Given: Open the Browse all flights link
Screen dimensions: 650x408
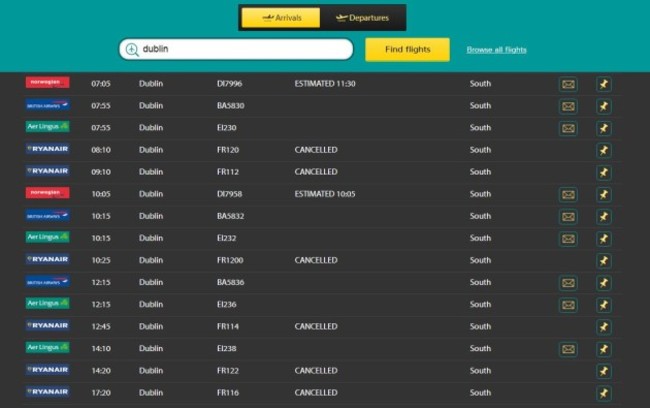Looking at the screenshot, I should [496, 50].
